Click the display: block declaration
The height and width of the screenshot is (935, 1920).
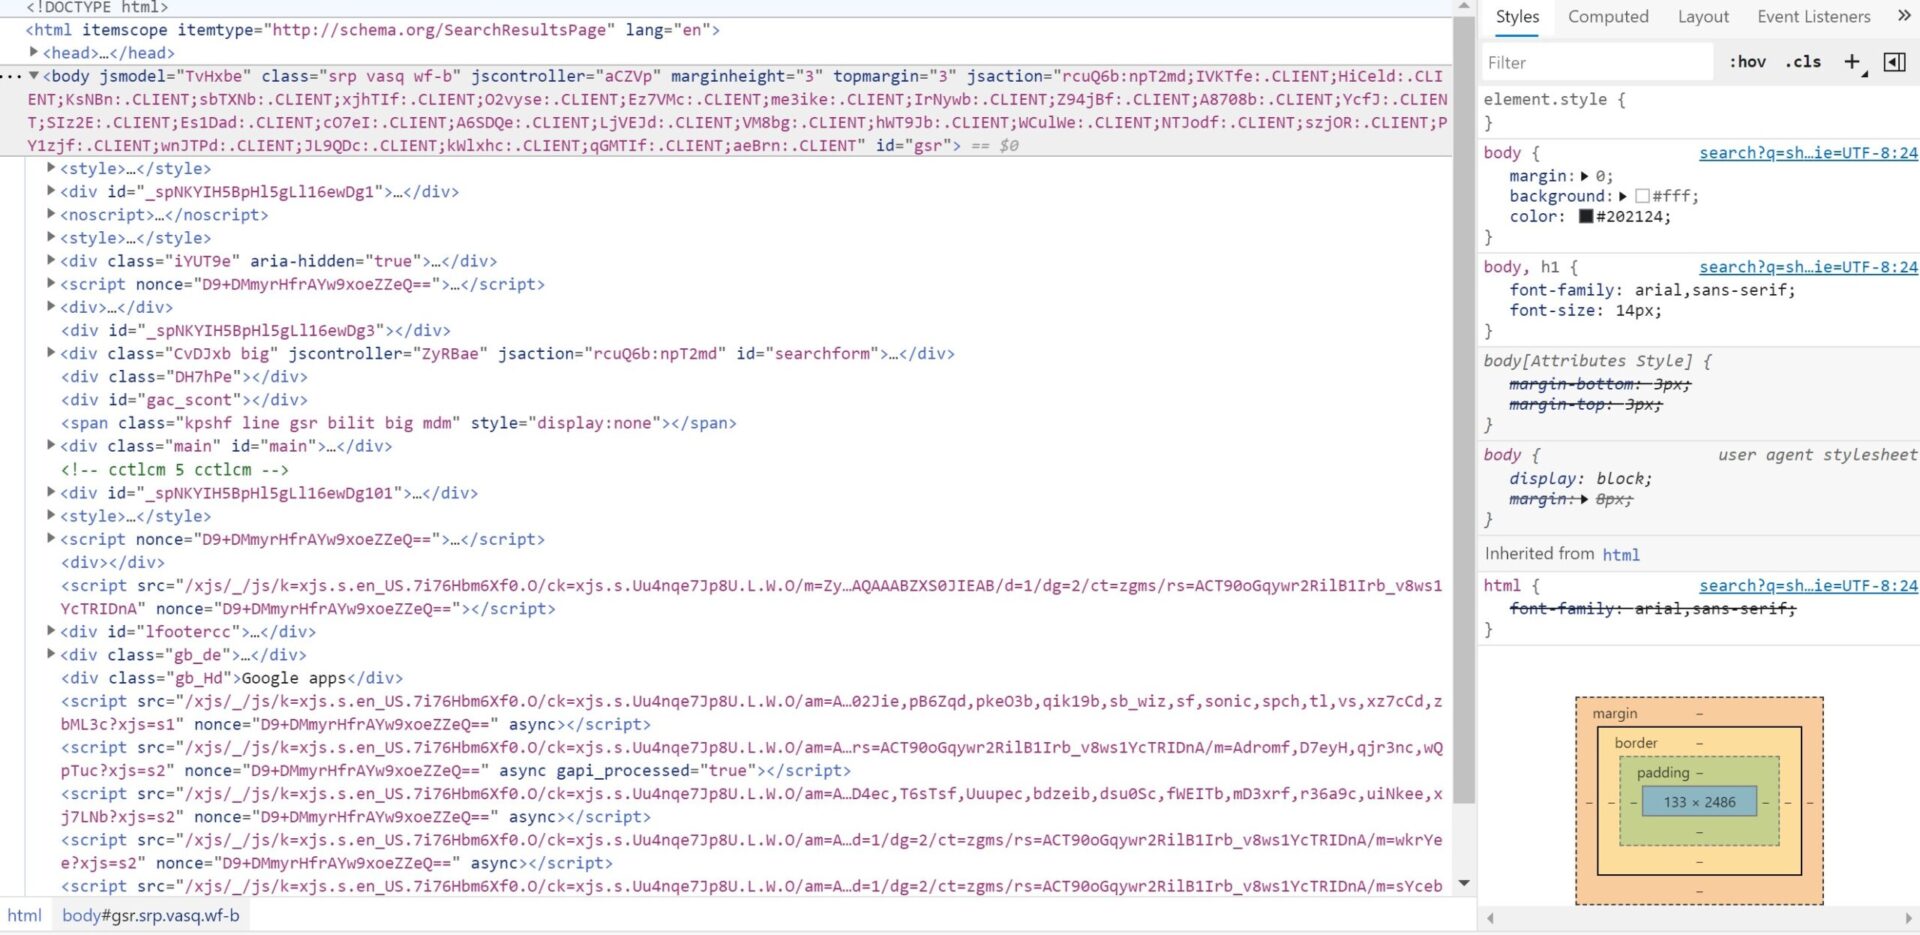(x=1580, y=479)
